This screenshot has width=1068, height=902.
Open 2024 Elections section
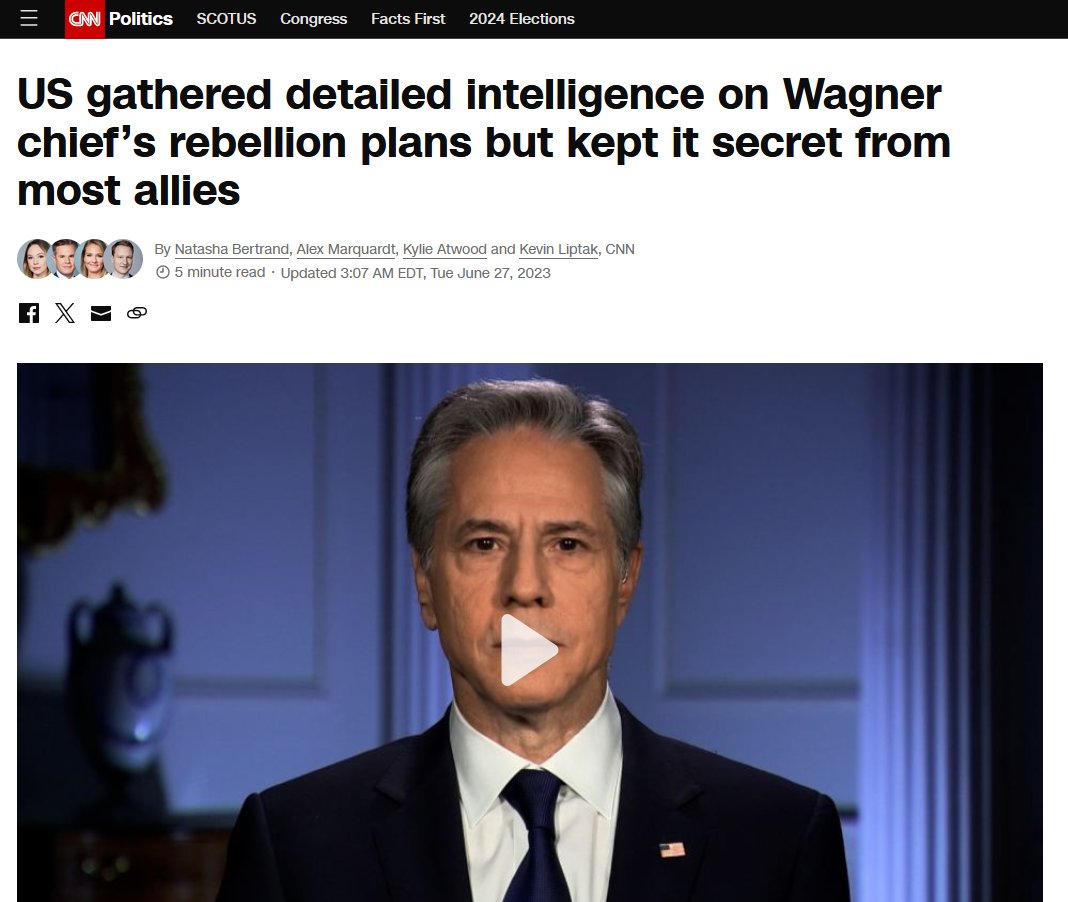click(522, 19)
